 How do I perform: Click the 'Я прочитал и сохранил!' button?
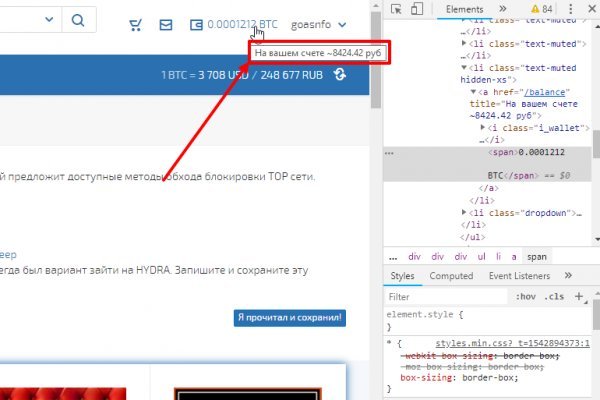click(290, 317)
